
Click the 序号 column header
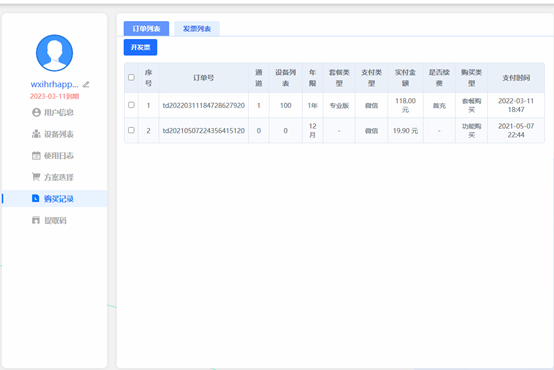[148, 78]
